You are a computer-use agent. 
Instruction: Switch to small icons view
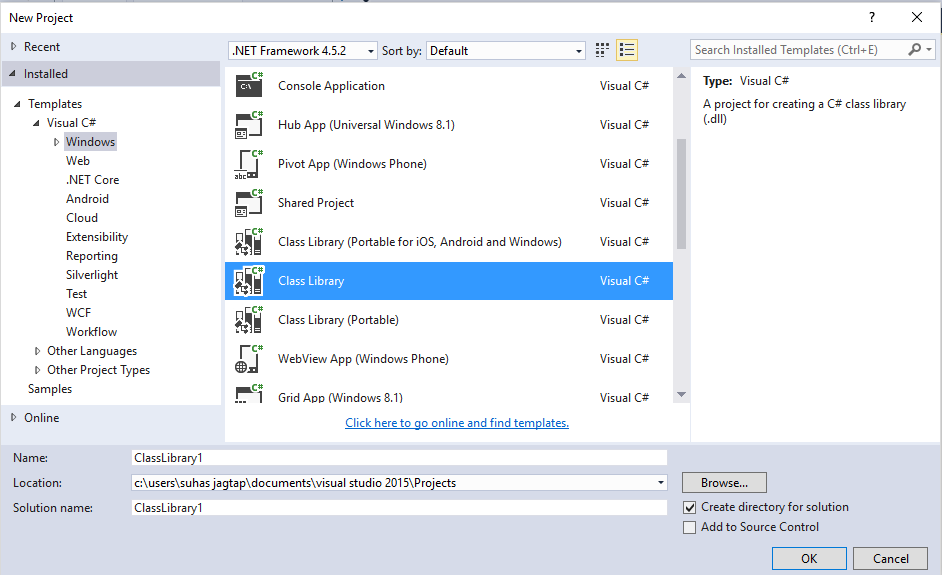coord(602,50)
